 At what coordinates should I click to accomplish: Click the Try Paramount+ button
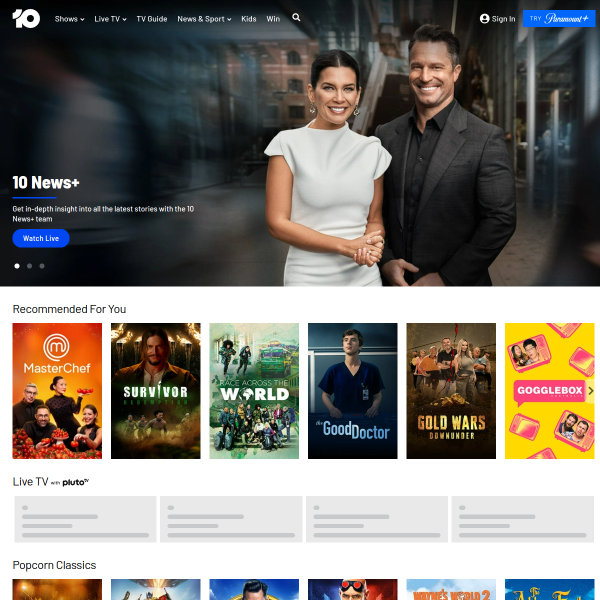click(559, 19)
